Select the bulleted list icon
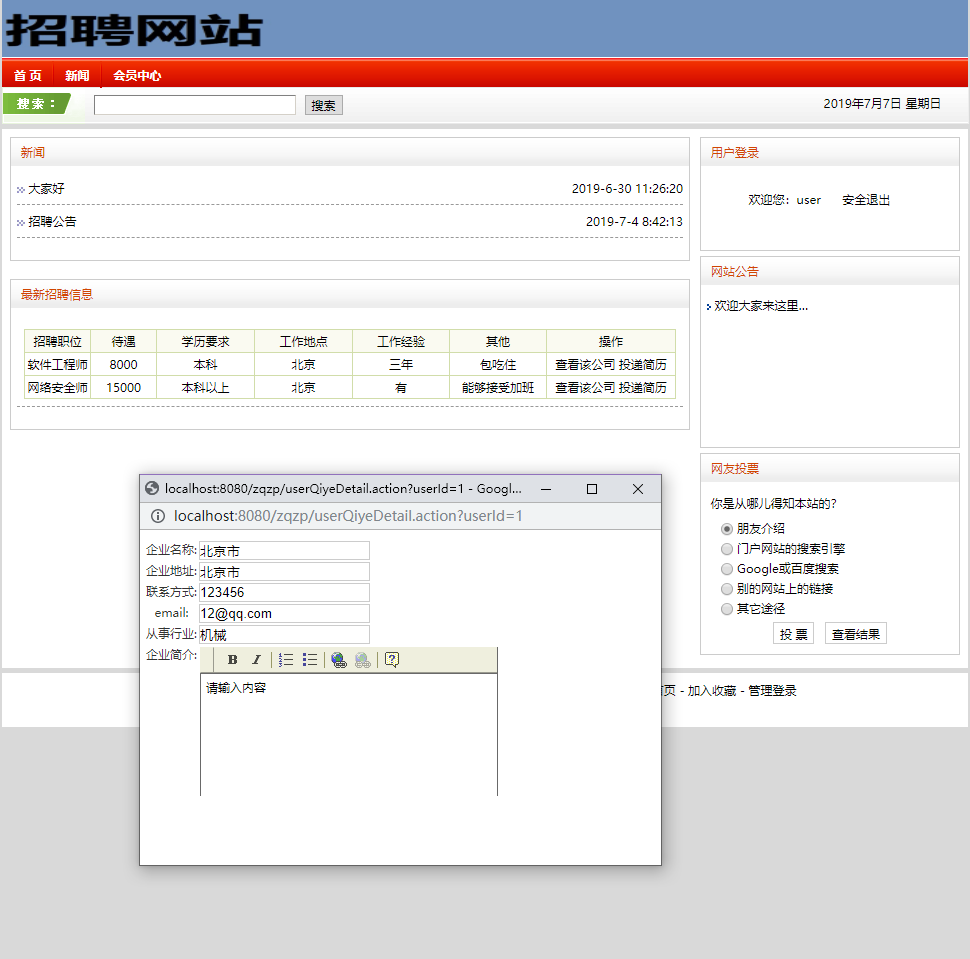This screenshot has height=959, width=970. (309, 660)
